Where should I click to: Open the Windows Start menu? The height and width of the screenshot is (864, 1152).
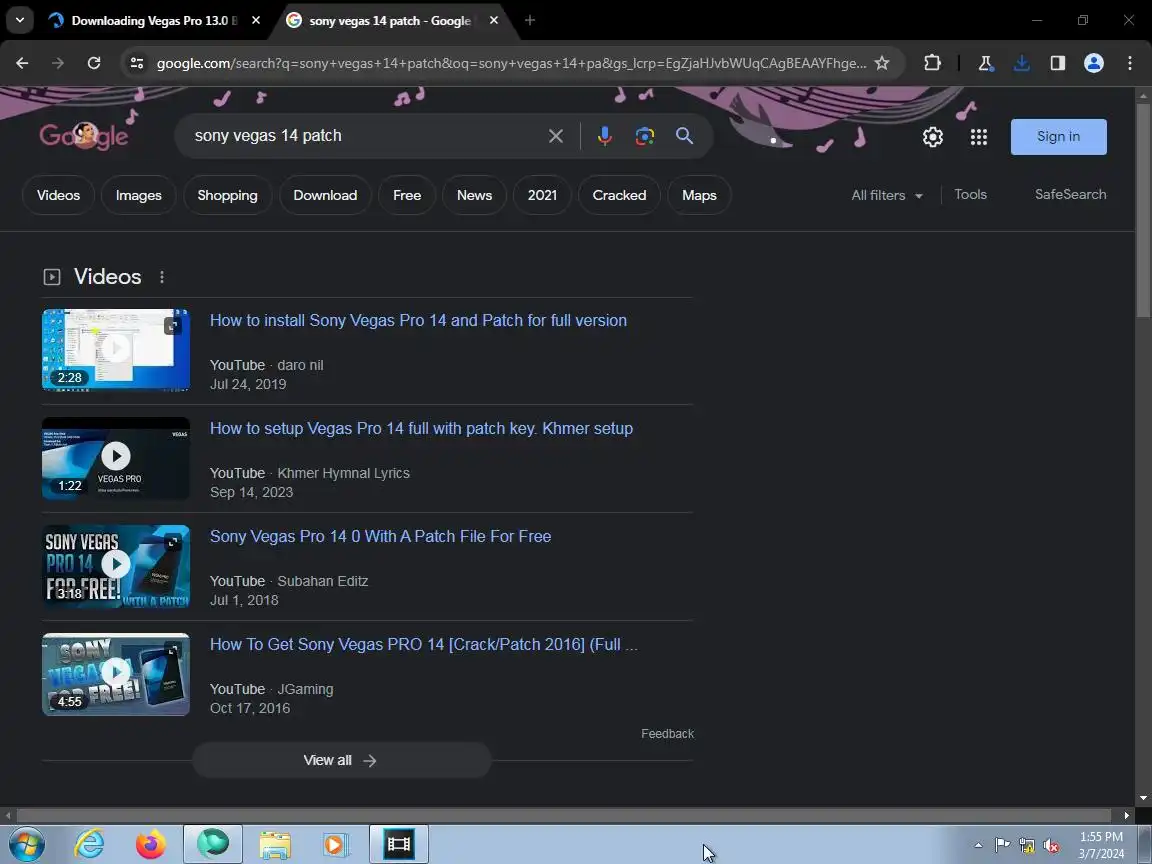click(27, 845)
